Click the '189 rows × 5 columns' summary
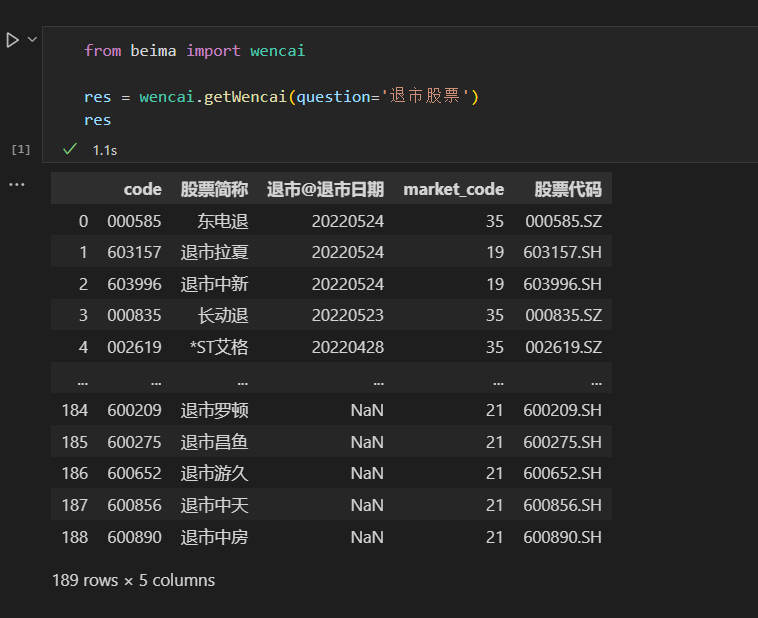This screenshot has height=618, width=758. point(133,580)
